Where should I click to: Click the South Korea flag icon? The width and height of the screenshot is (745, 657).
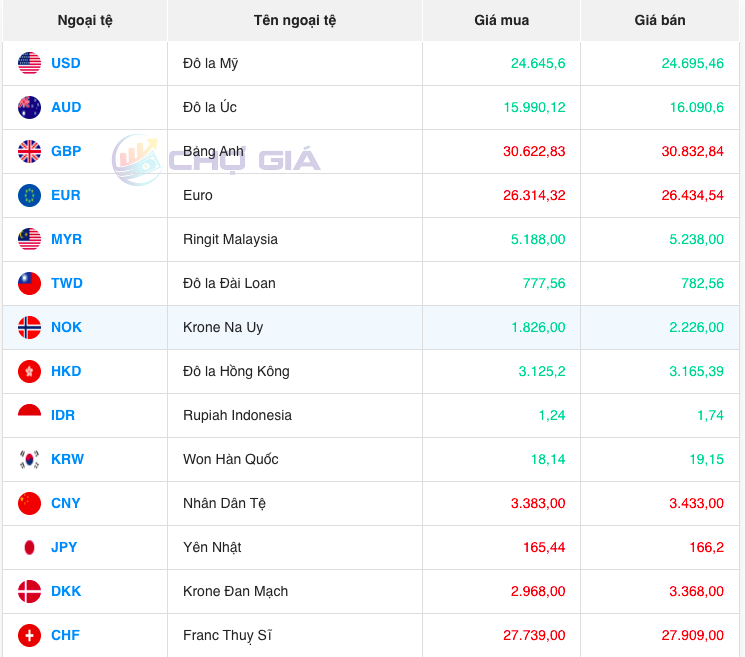29,459
